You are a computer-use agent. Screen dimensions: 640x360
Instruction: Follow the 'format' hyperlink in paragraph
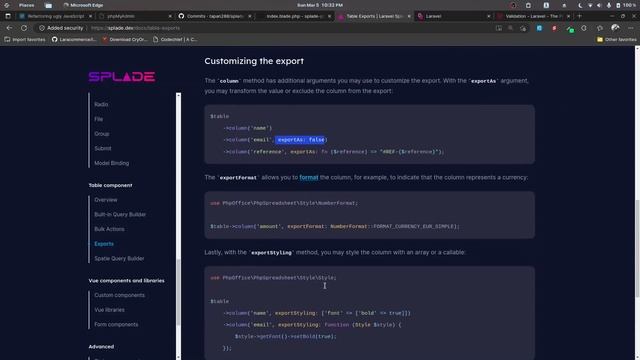pyautogui.click(x=309, y=178)
